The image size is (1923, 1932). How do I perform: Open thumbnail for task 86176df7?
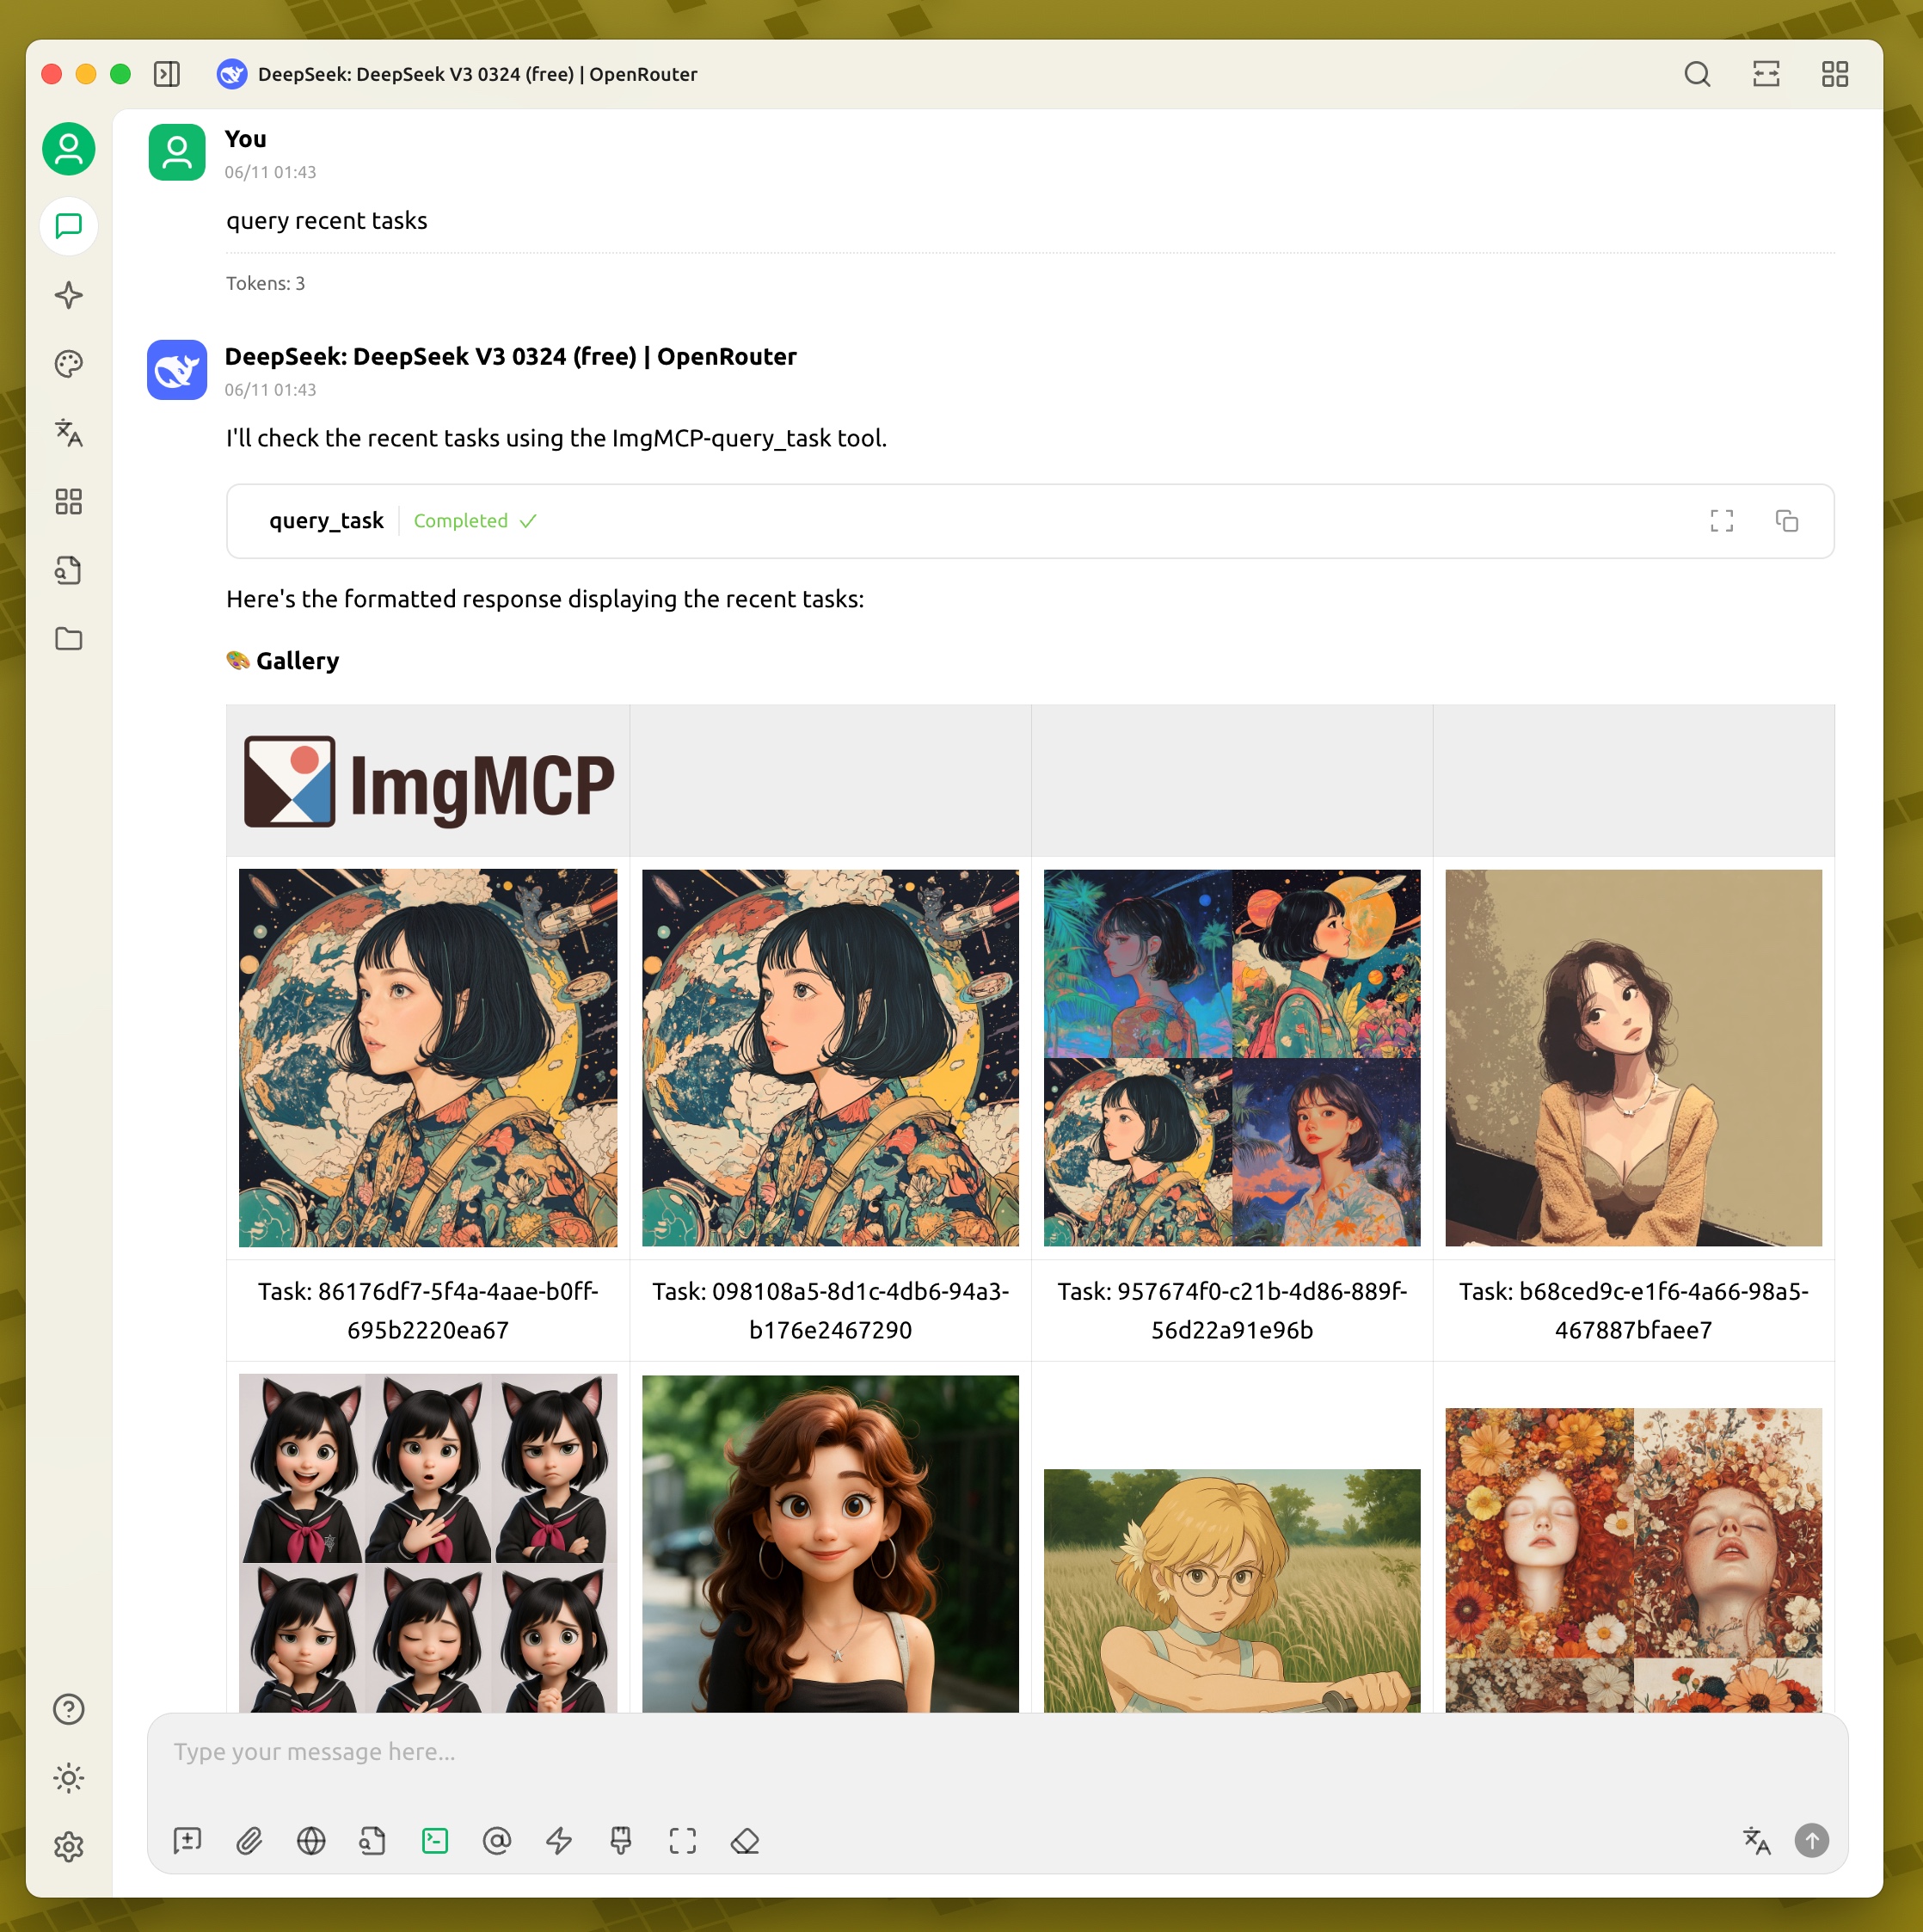pyautogui.click(x=428, y=1058)
